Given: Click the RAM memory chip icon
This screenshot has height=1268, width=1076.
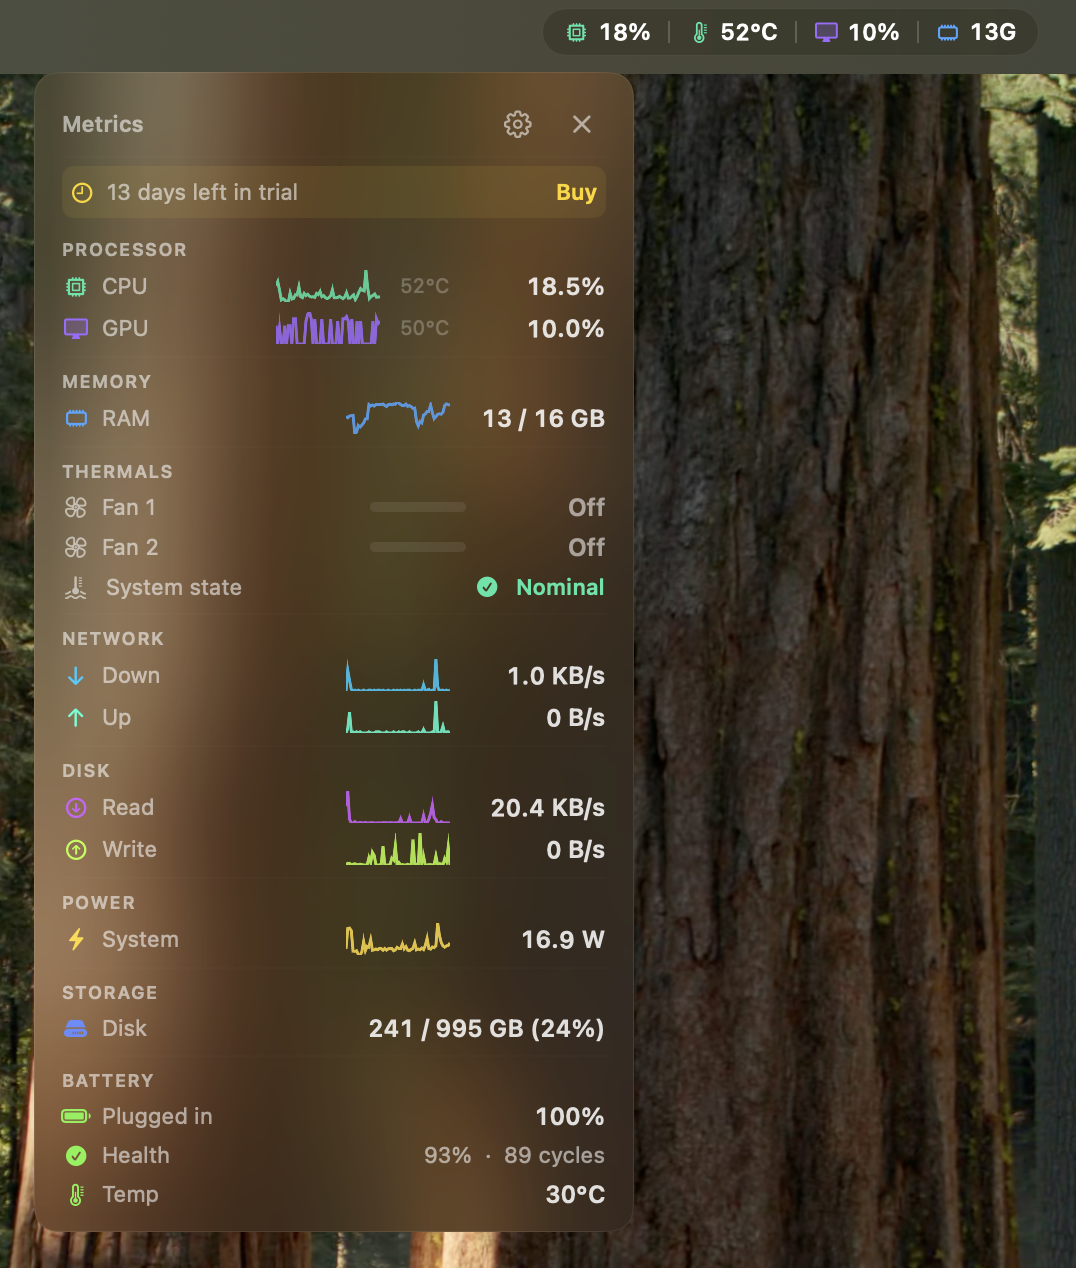Looking at the screenshot, I should pos(76,418).
